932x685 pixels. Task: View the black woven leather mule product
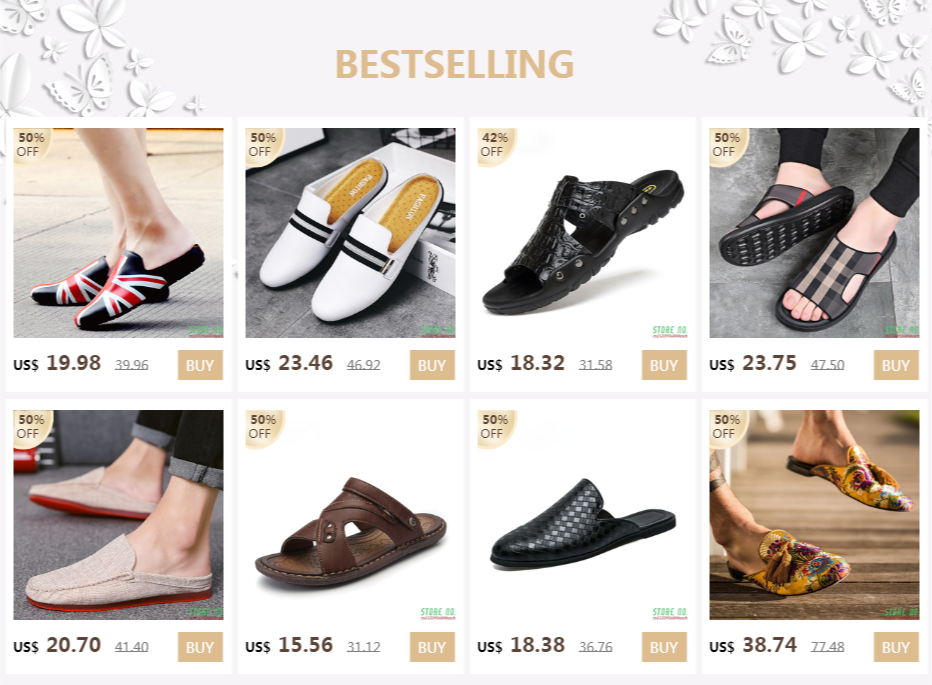coord(582,515)
